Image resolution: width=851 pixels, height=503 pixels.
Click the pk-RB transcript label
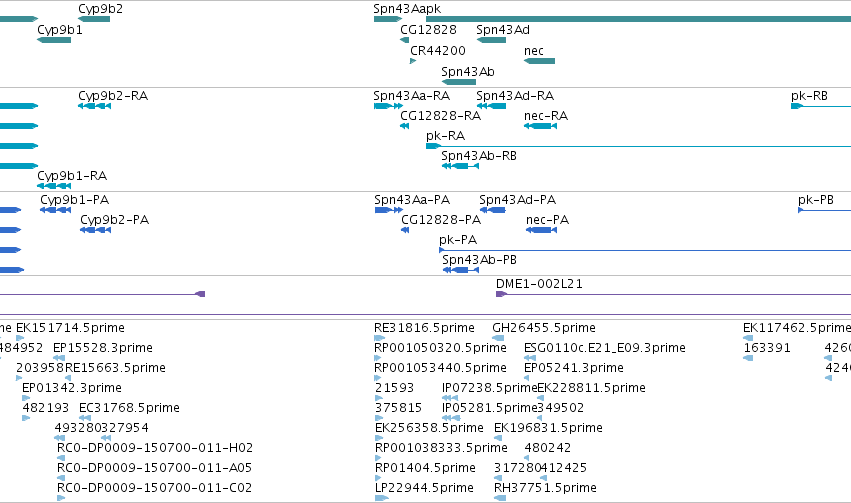pyautogui.click(x=809, y=96)
